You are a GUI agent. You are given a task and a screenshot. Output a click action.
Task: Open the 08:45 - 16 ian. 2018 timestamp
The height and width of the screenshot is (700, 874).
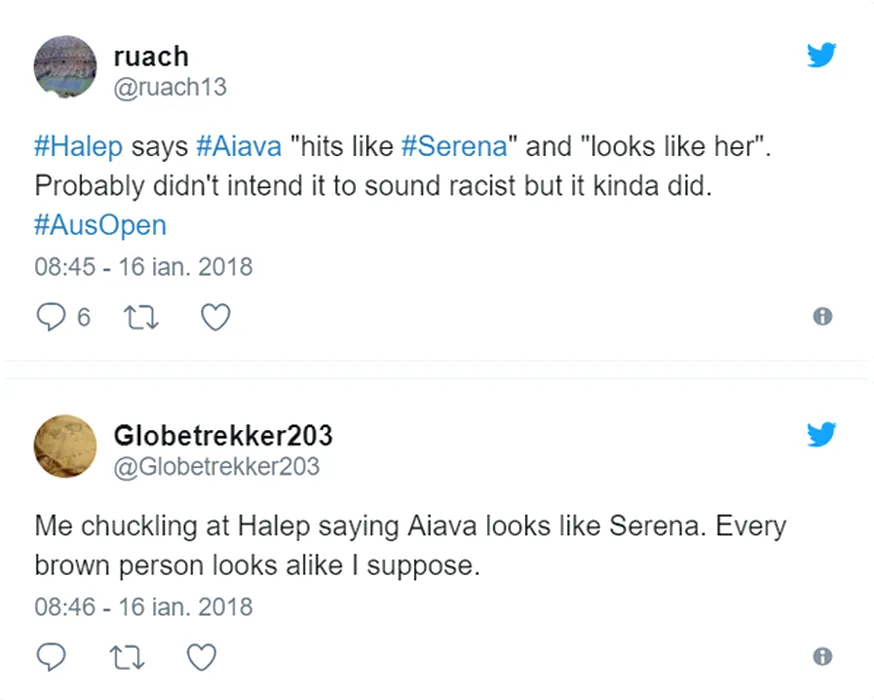(x=144, y=267)
